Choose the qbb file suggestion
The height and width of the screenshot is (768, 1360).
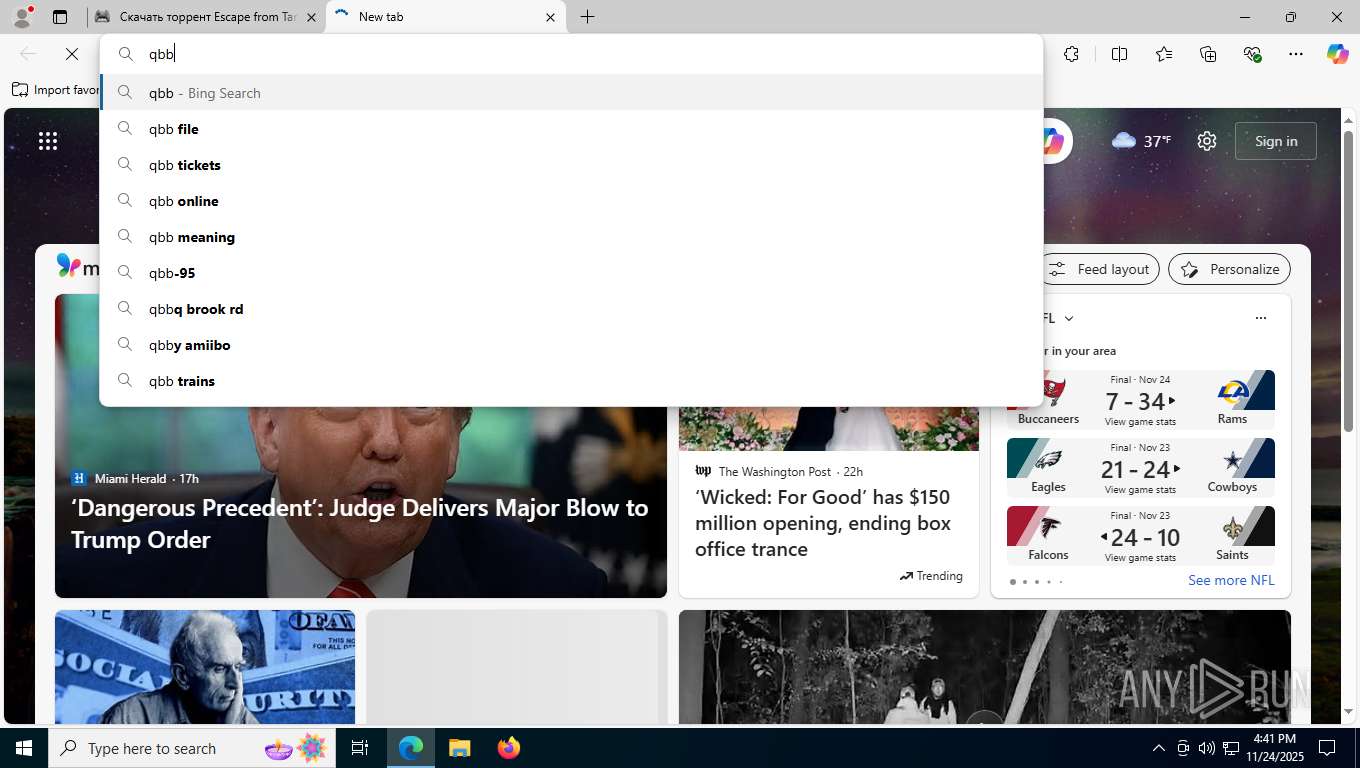(x=571, y=129)
